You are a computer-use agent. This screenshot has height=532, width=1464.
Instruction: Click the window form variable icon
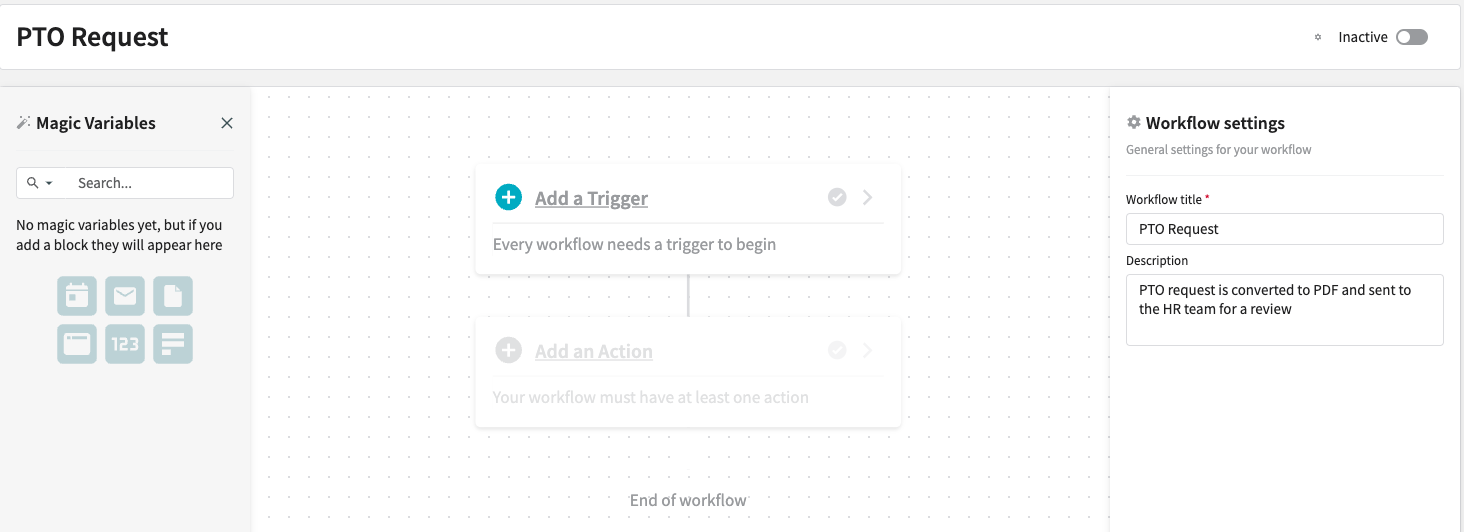[77, 344]
